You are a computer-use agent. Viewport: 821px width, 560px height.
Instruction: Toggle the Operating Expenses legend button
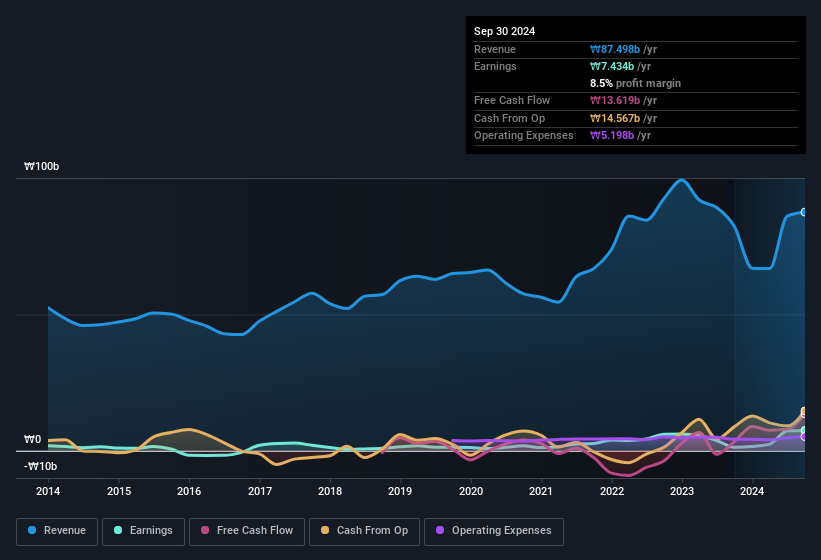[x=494, y=531]
